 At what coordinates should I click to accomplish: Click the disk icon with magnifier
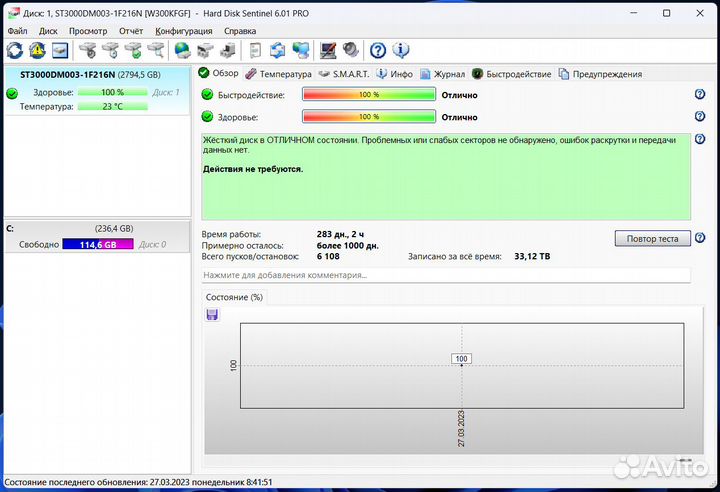click(156, 50)
